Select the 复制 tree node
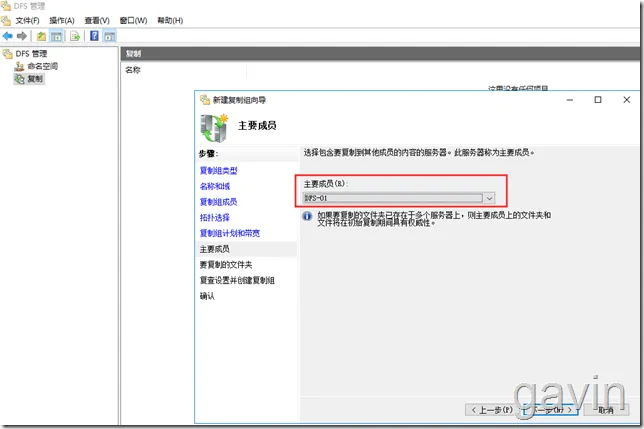 point(35,79)
